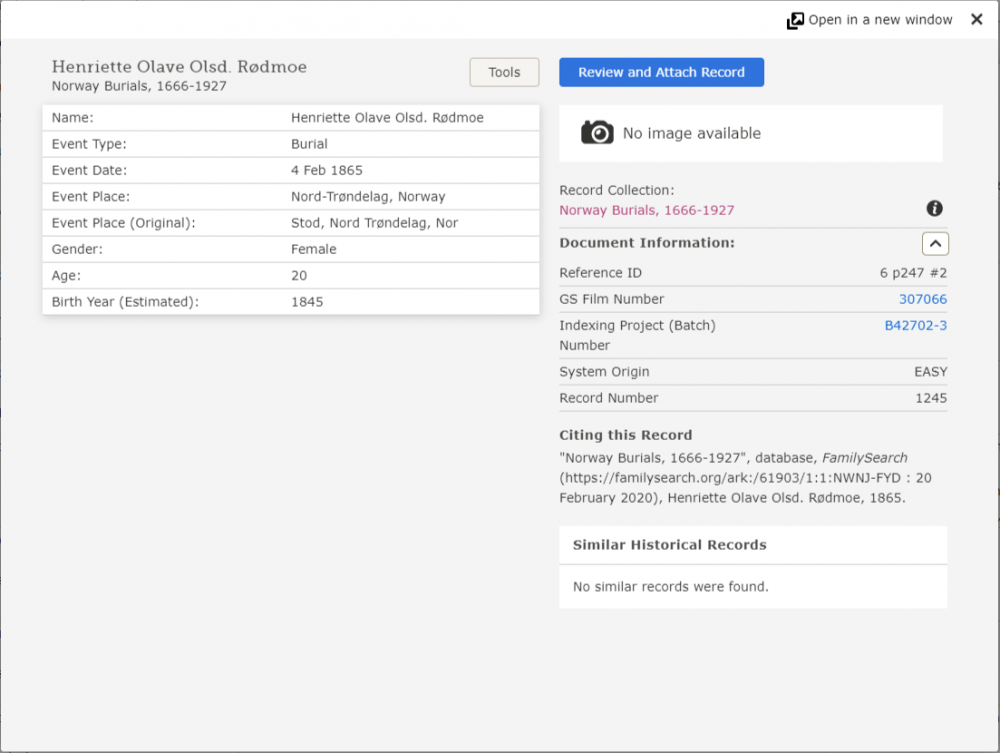Open Norway Burials, 1666-1927 collection link
This screenshot has width=1000, height=753.
[646, 210]
